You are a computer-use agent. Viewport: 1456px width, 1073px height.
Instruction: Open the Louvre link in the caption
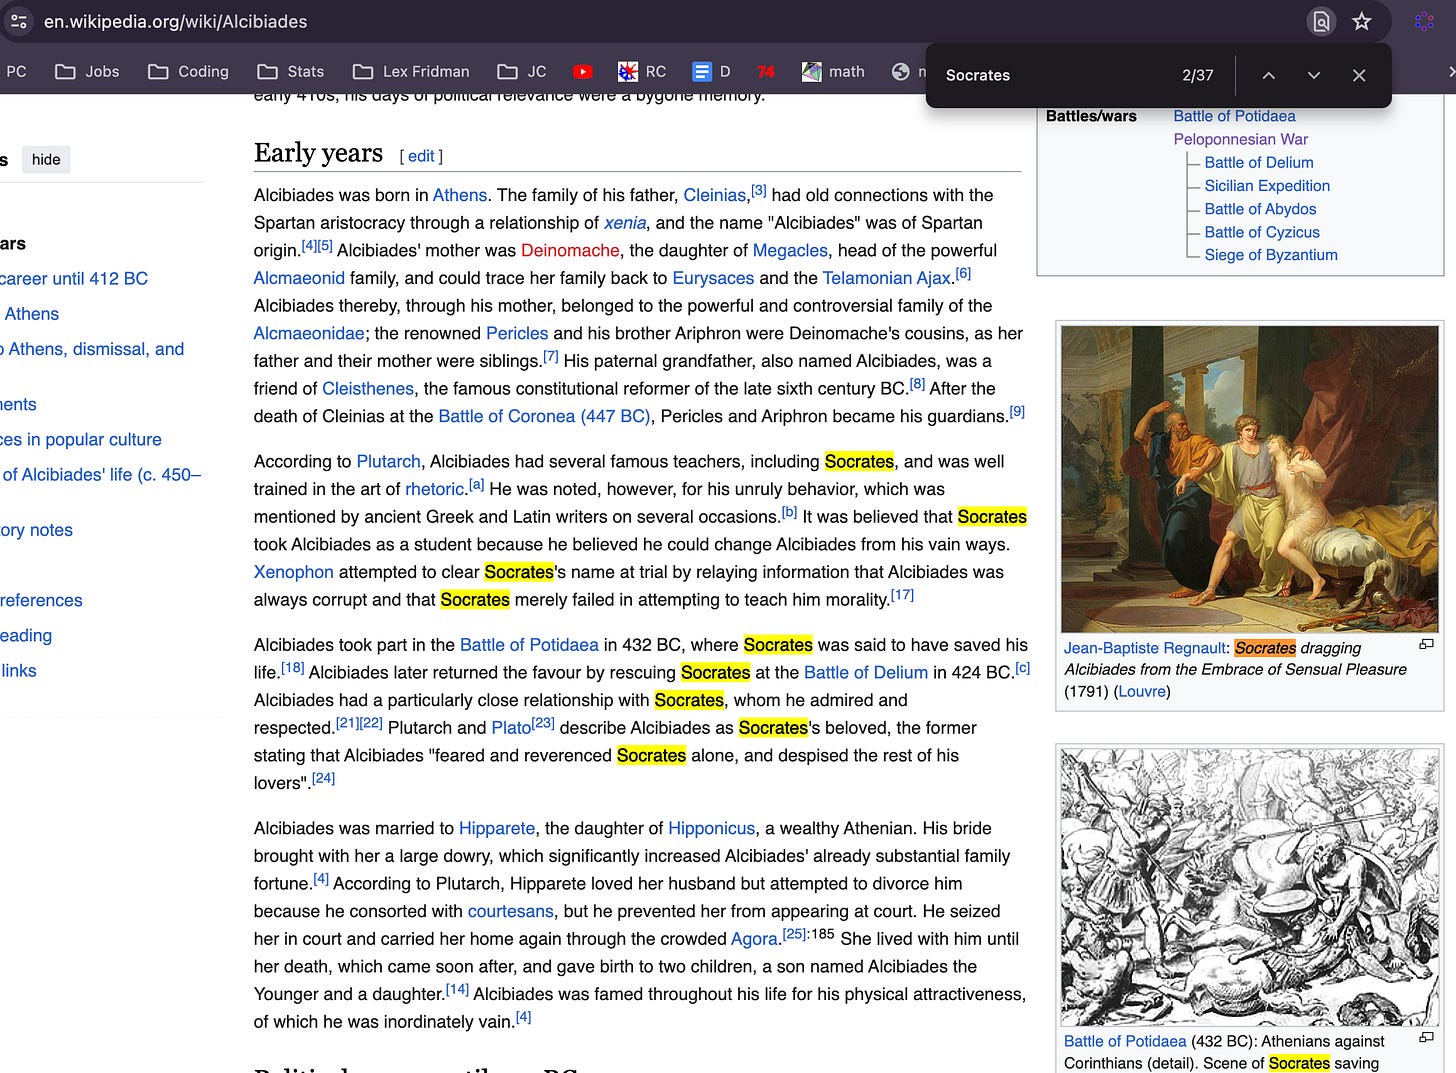click(1142, 691)
